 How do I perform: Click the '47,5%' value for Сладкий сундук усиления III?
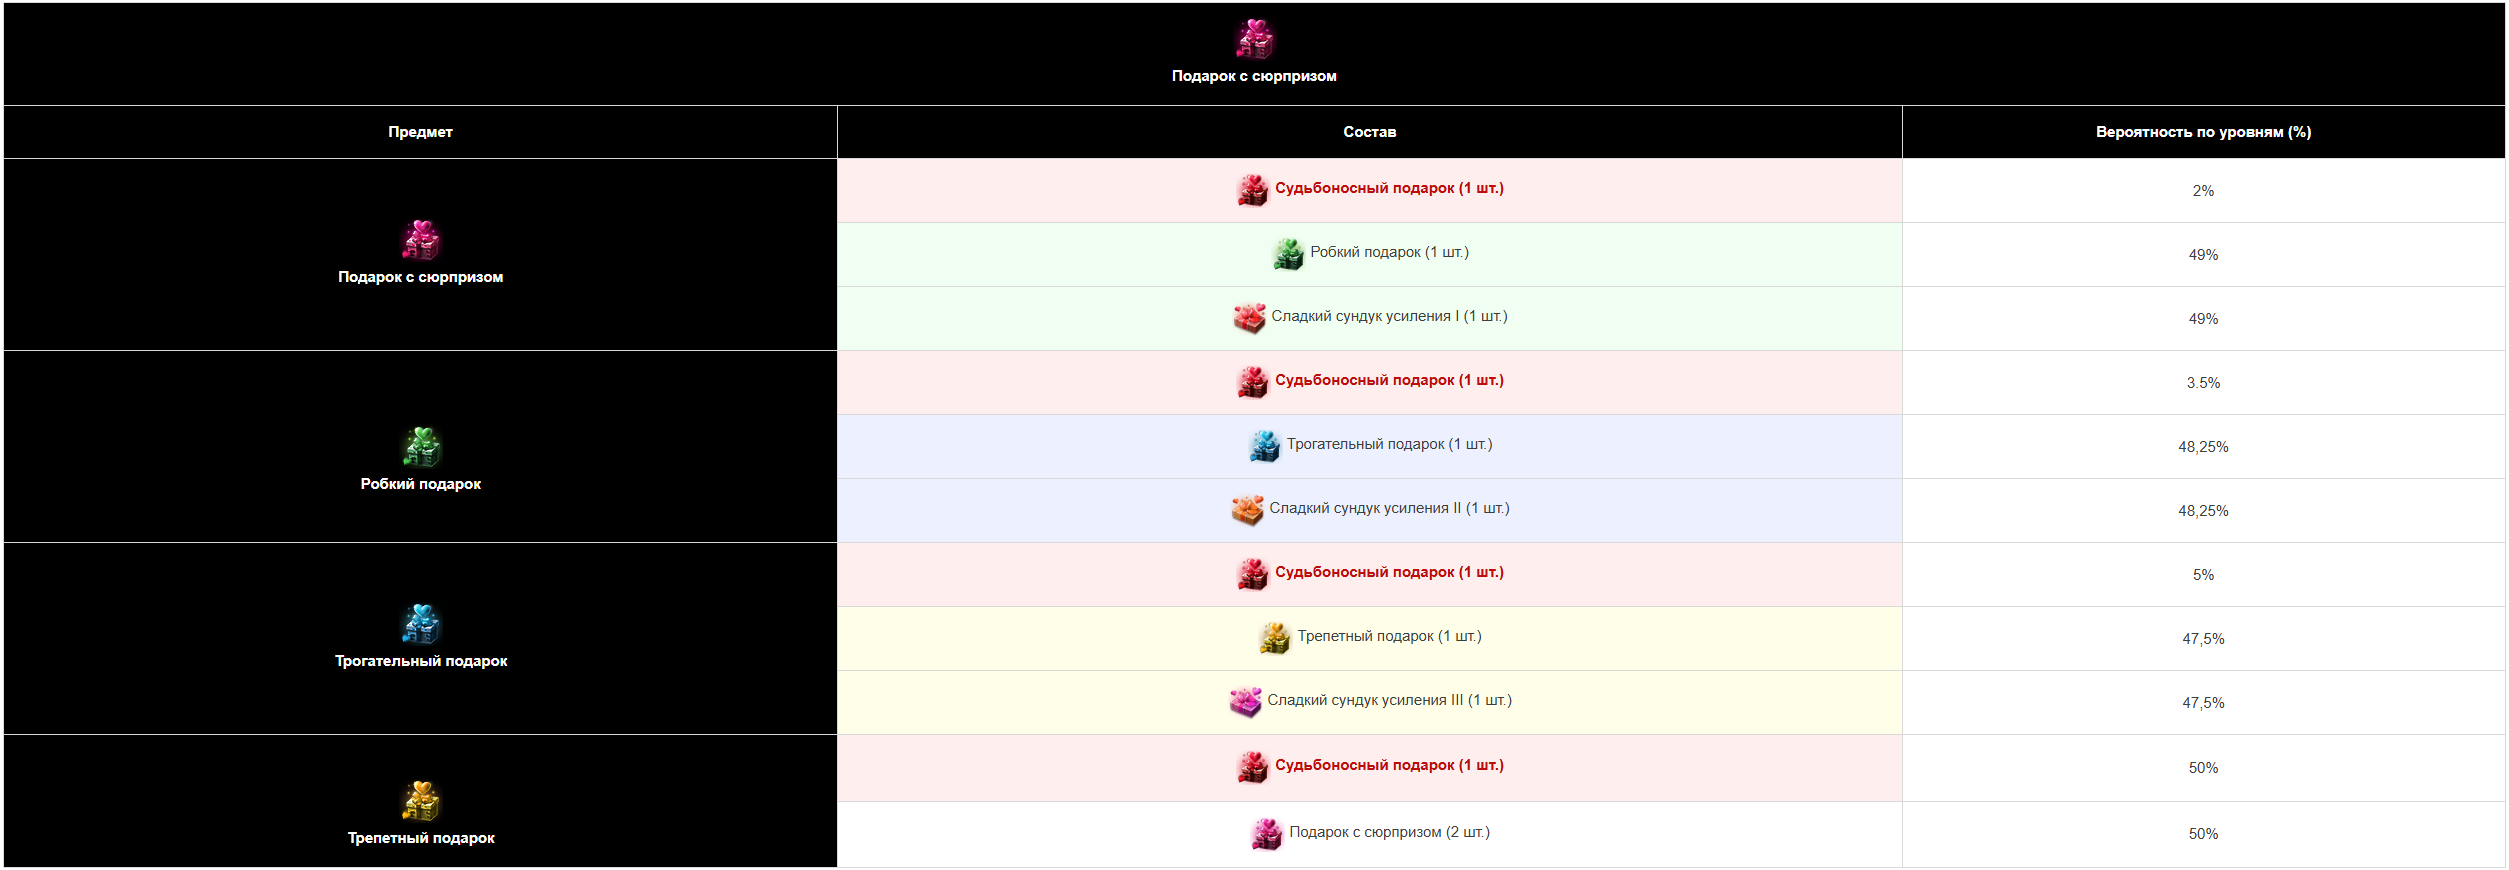point(2203,703)
